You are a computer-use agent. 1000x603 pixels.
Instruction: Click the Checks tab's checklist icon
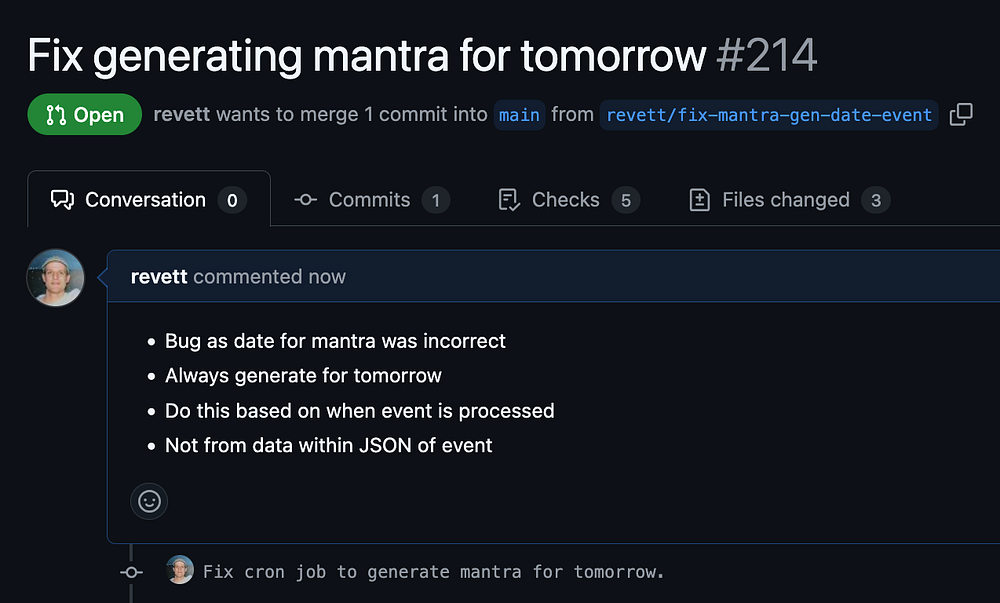pyautogui.click(x=509, y=200)
